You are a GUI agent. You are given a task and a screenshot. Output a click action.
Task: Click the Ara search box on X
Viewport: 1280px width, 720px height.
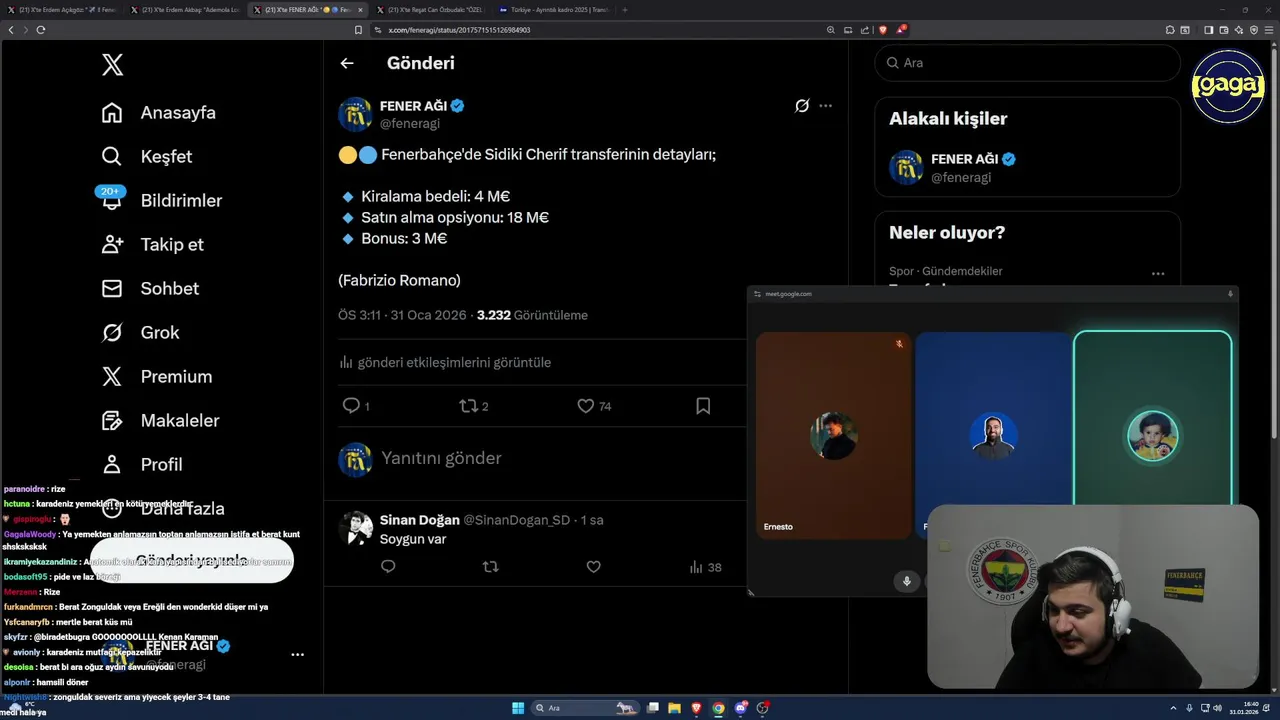click(1027, 63)
